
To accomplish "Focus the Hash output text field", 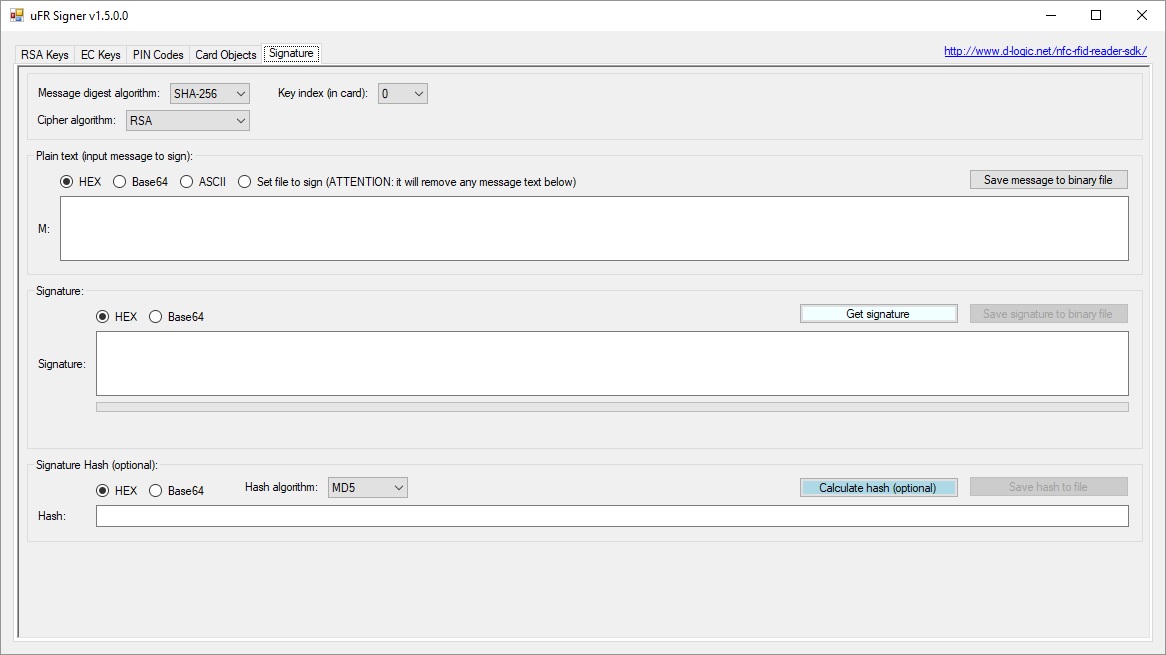I will tap(612, 516).
